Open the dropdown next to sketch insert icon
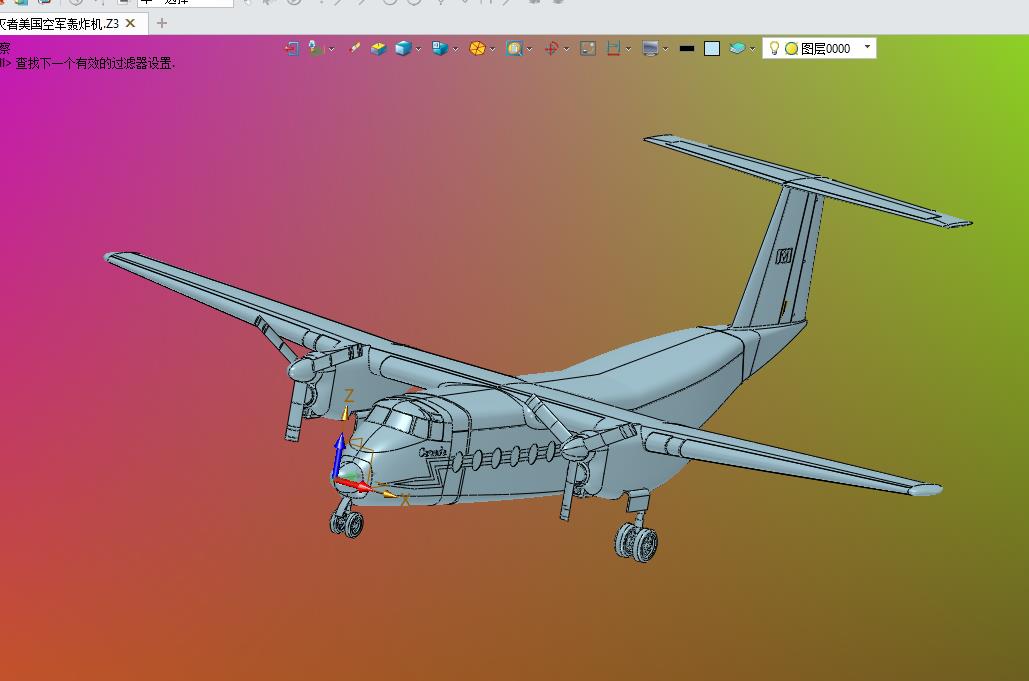1029x681 pixels. click(x=331, y=49)
